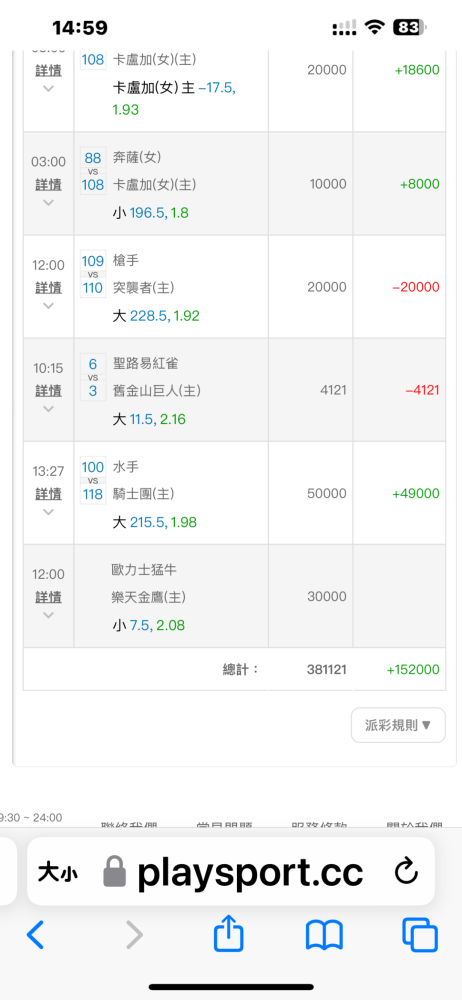
Task: Tap the Safari forward arrow
Action: pos(134,936)
